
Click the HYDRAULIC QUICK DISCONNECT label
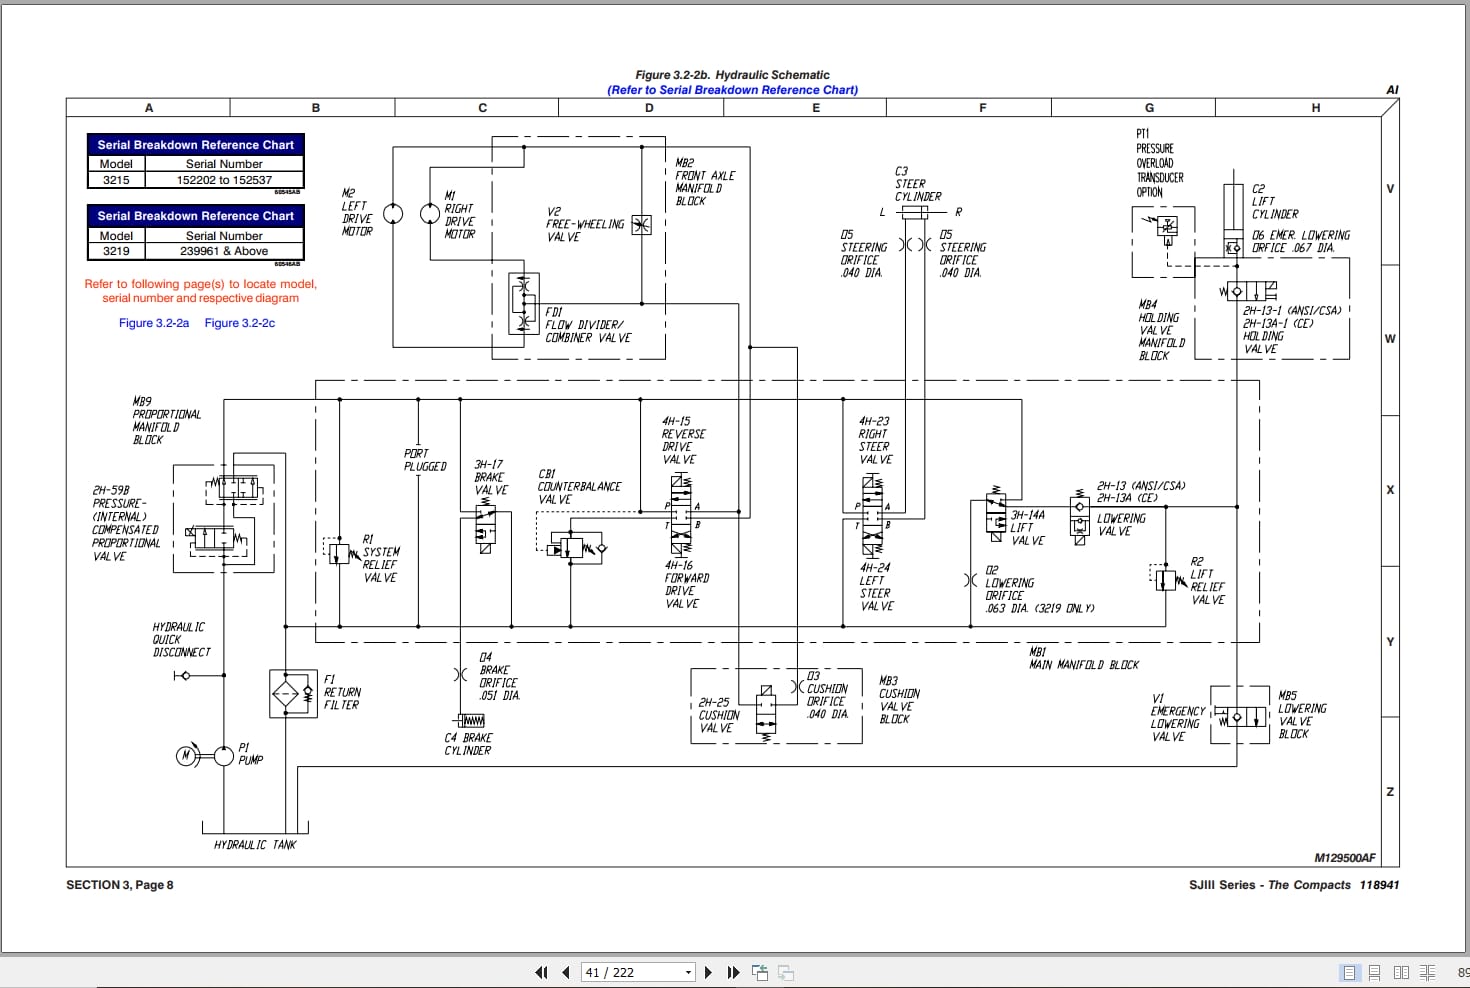182,640
